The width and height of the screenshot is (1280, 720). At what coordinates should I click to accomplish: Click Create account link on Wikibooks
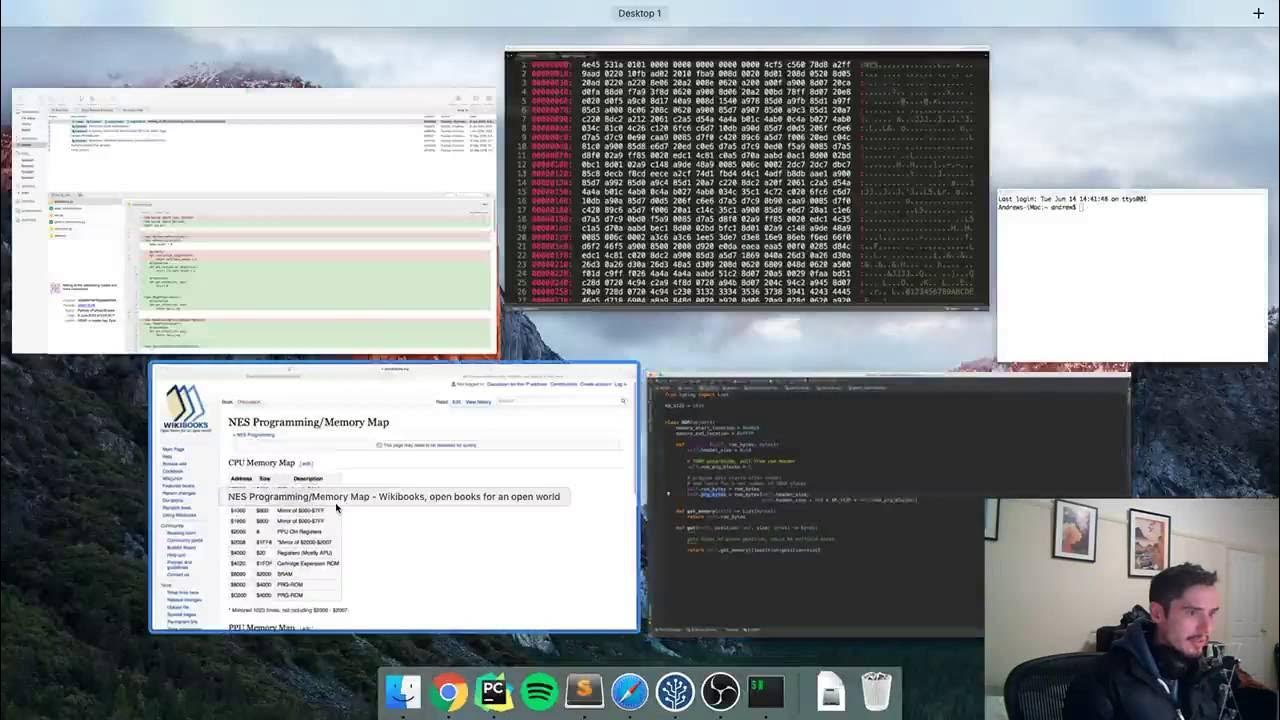(596, 384)
